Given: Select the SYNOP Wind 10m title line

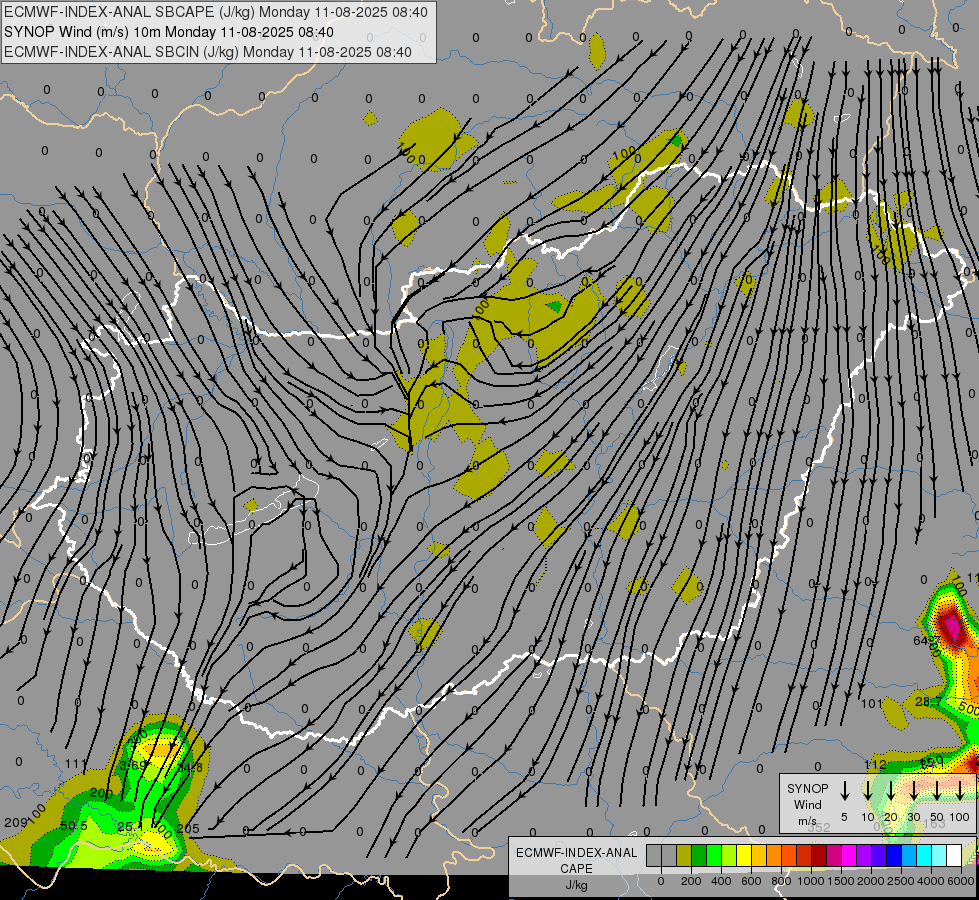Looking at the screenshot, I should coord(169,32).
